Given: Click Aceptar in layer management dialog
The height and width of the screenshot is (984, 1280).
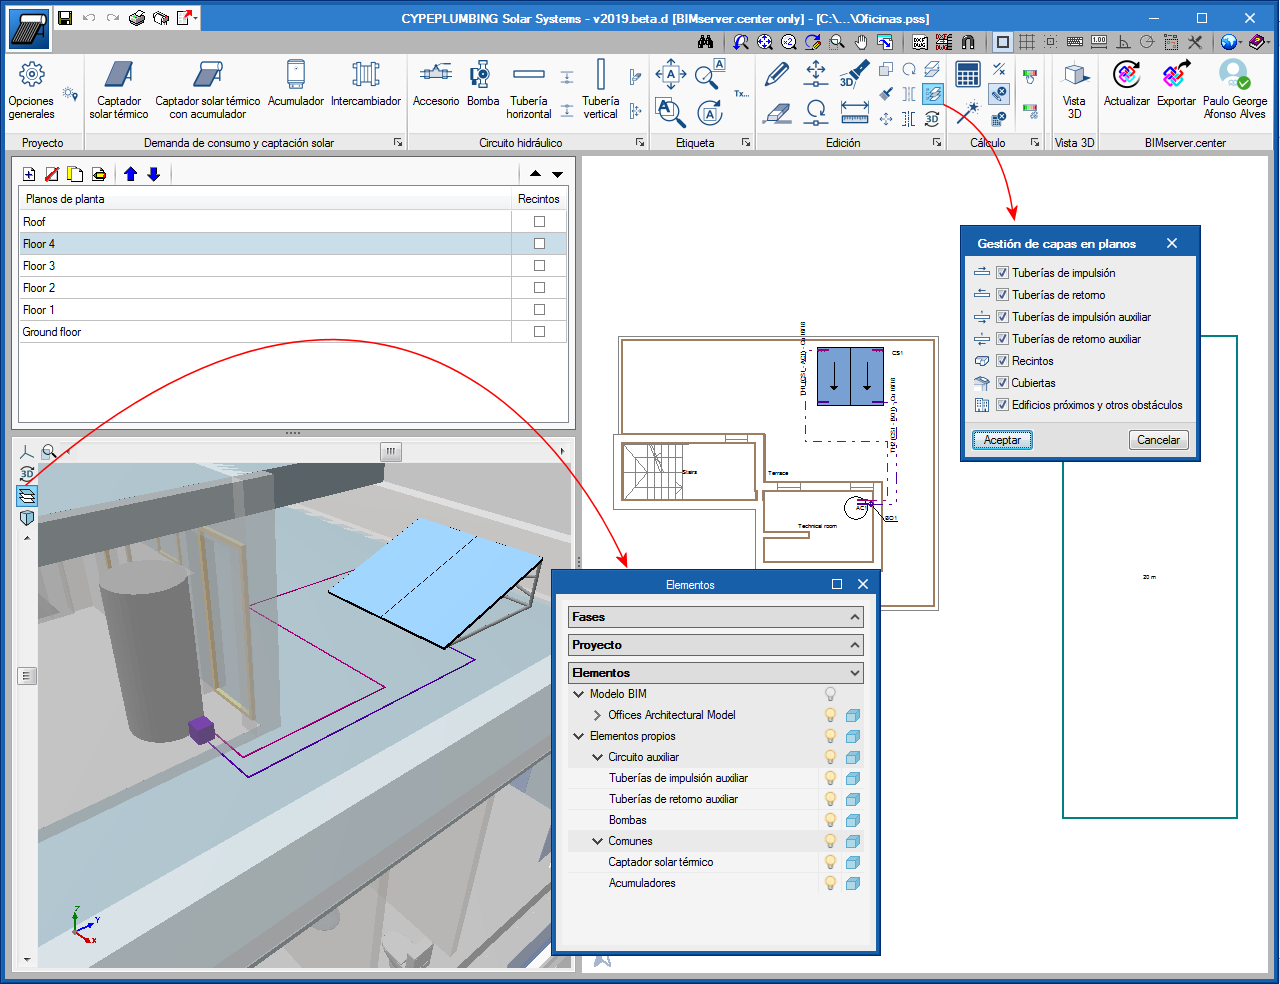Looking at the screenshot, I should (1002, 440).
